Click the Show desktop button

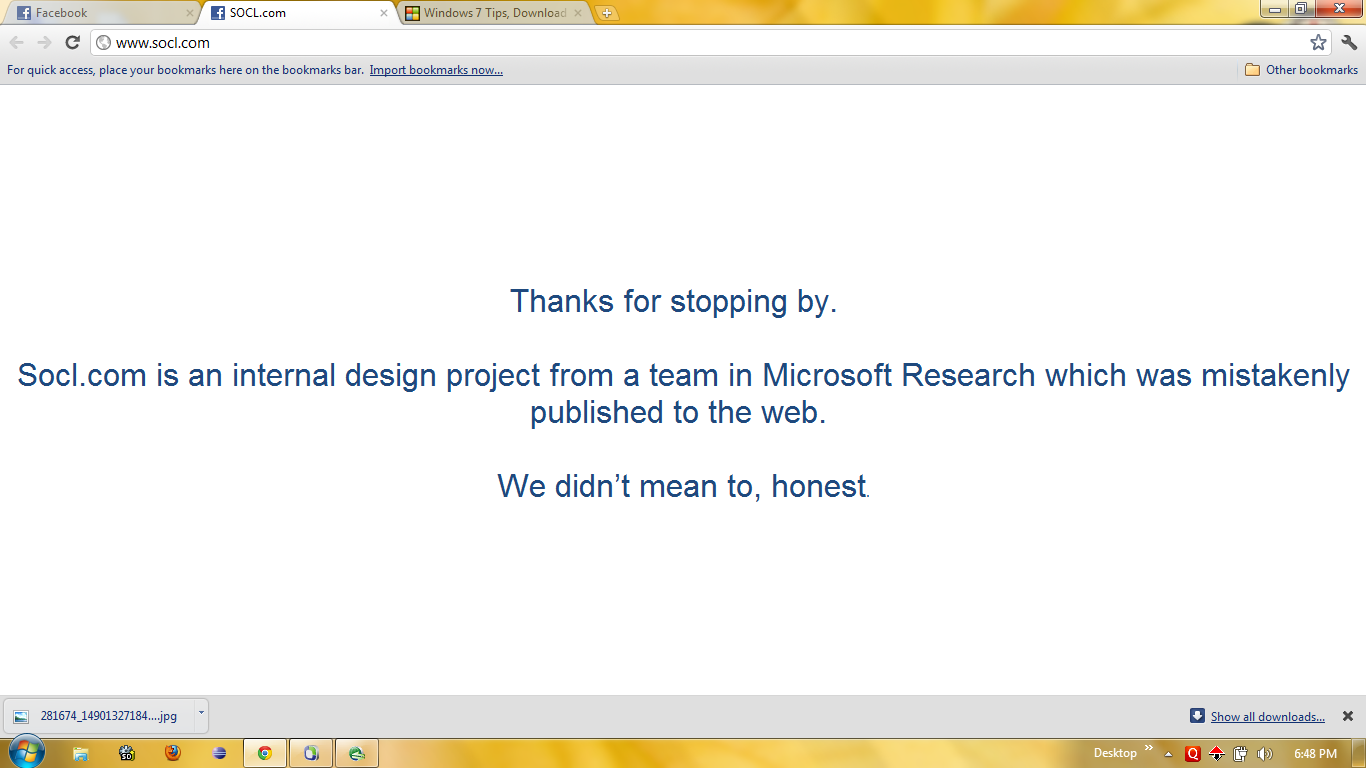1358,753
